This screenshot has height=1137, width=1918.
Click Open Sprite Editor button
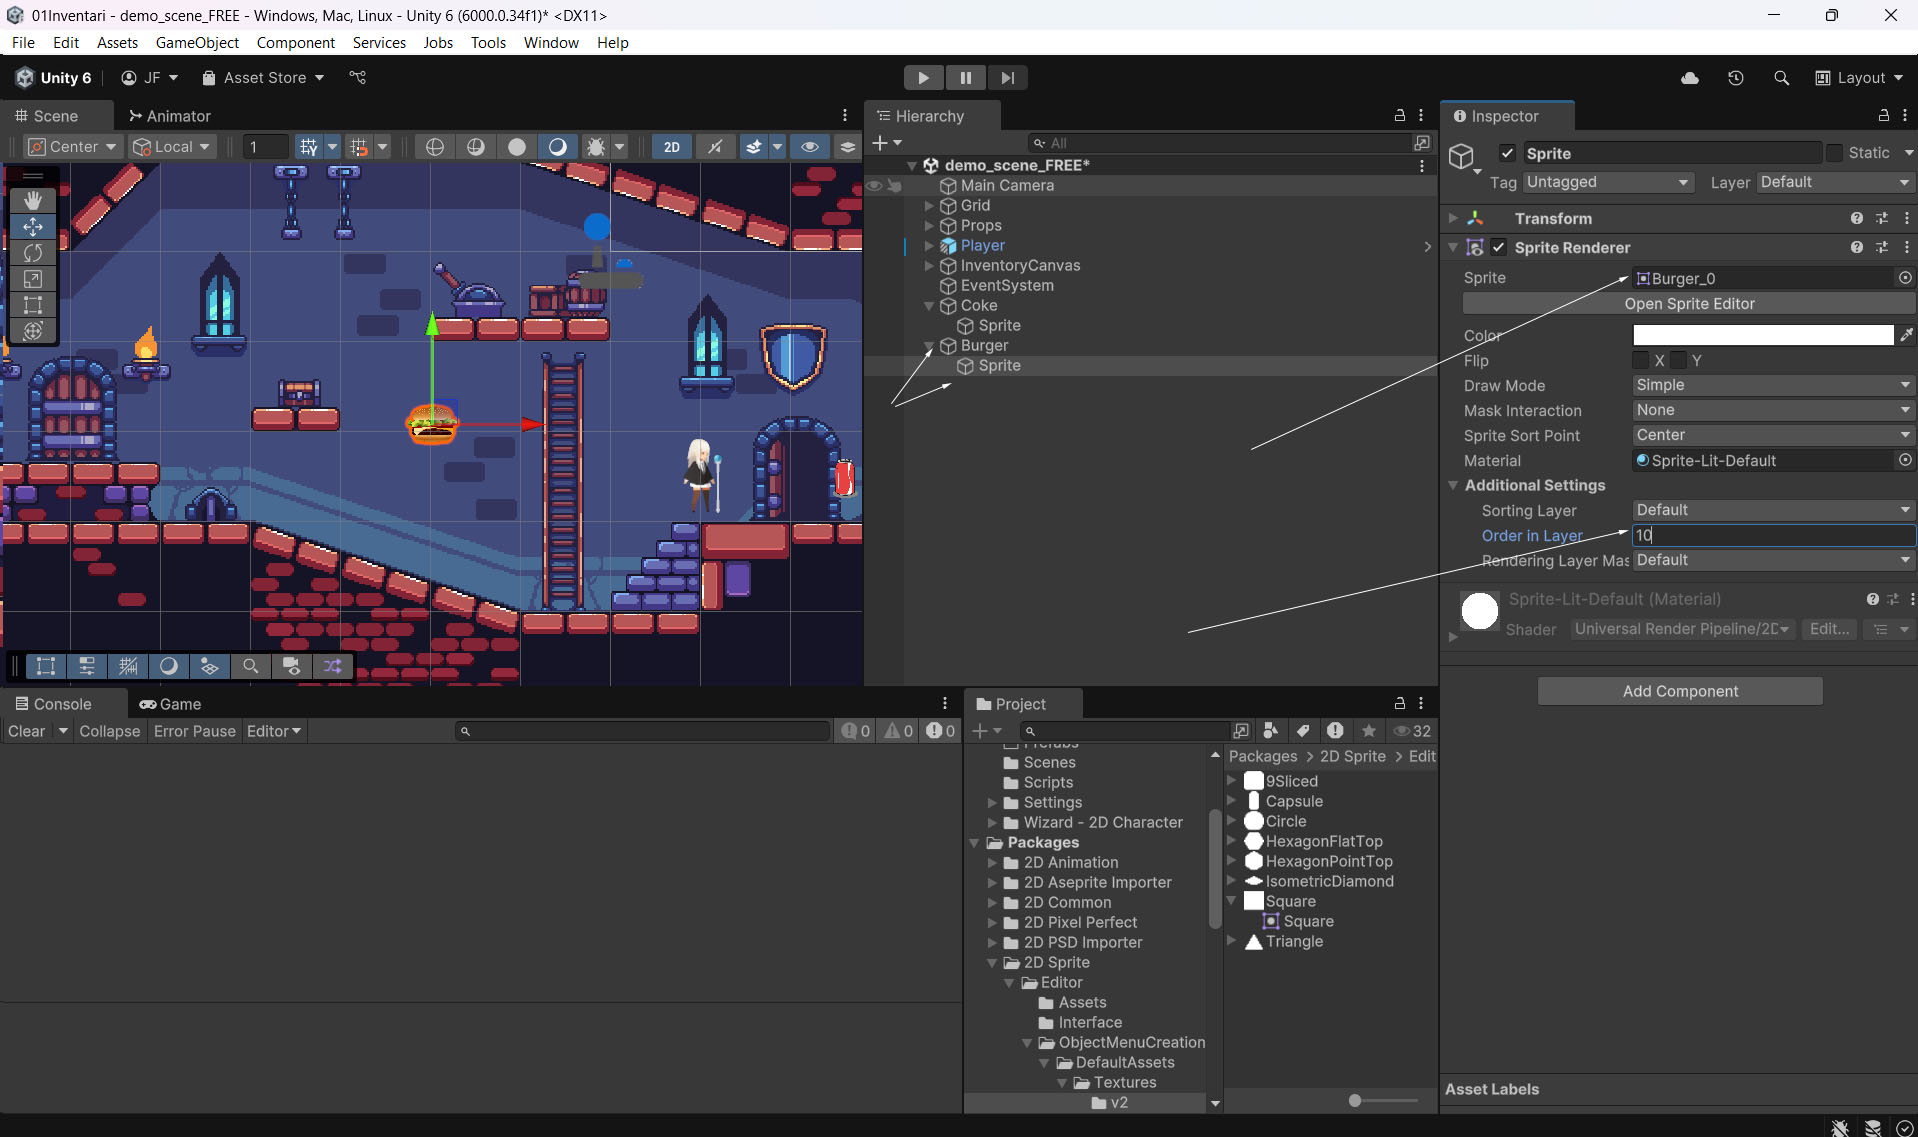pyautogui.click(x=1689, y=304)
